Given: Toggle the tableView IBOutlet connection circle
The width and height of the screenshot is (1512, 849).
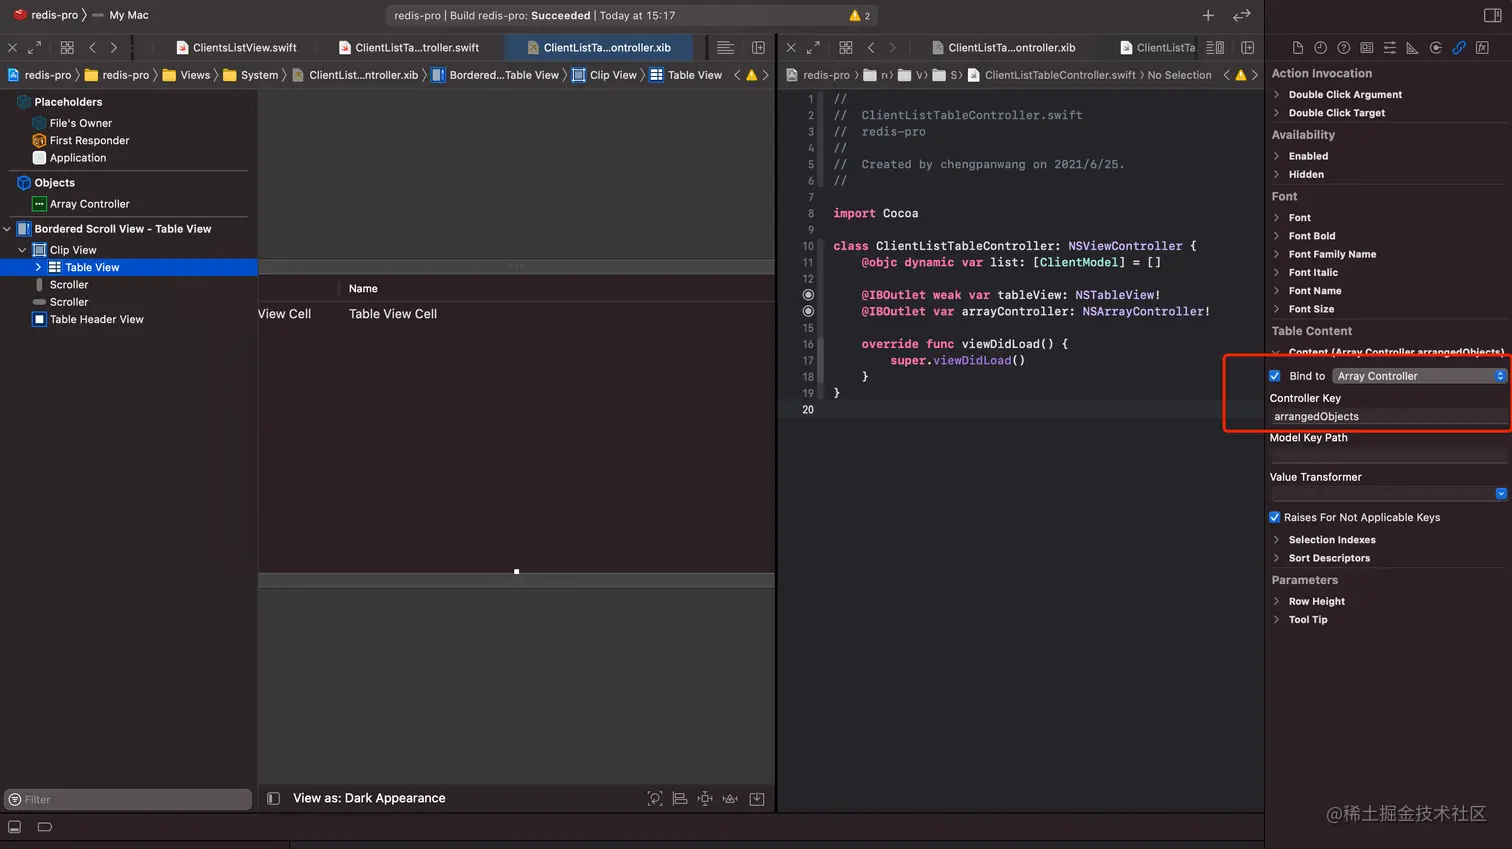Looking at the screenshot, I should click(808, 295).
